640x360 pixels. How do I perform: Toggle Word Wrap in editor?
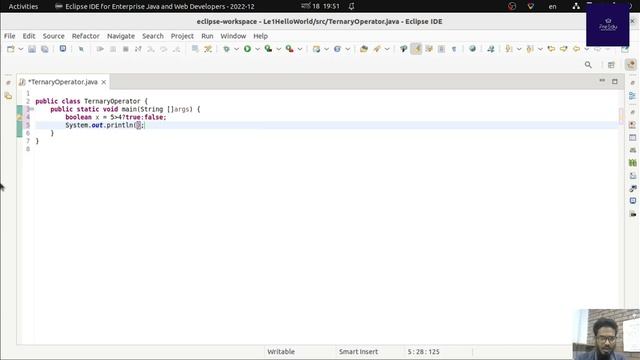pos(429,49)
